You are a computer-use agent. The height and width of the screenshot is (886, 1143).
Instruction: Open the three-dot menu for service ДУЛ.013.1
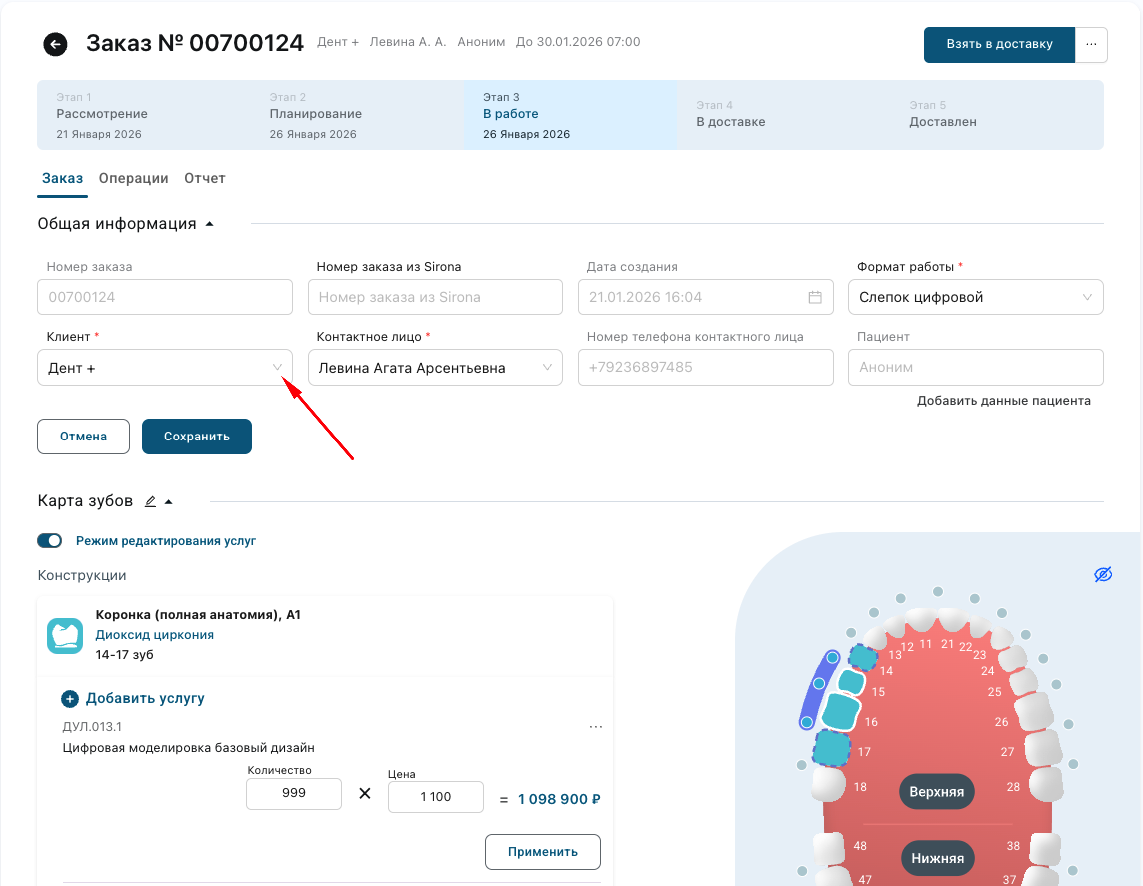[x=596, y=727]
